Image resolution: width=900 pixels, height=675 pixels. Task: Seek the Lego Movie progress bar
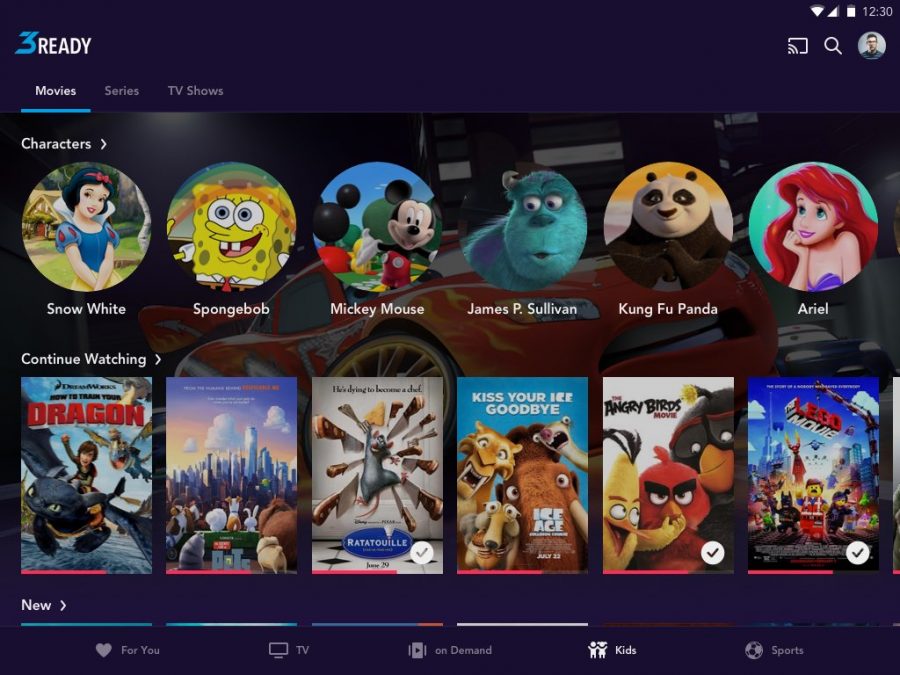(813, 572)
